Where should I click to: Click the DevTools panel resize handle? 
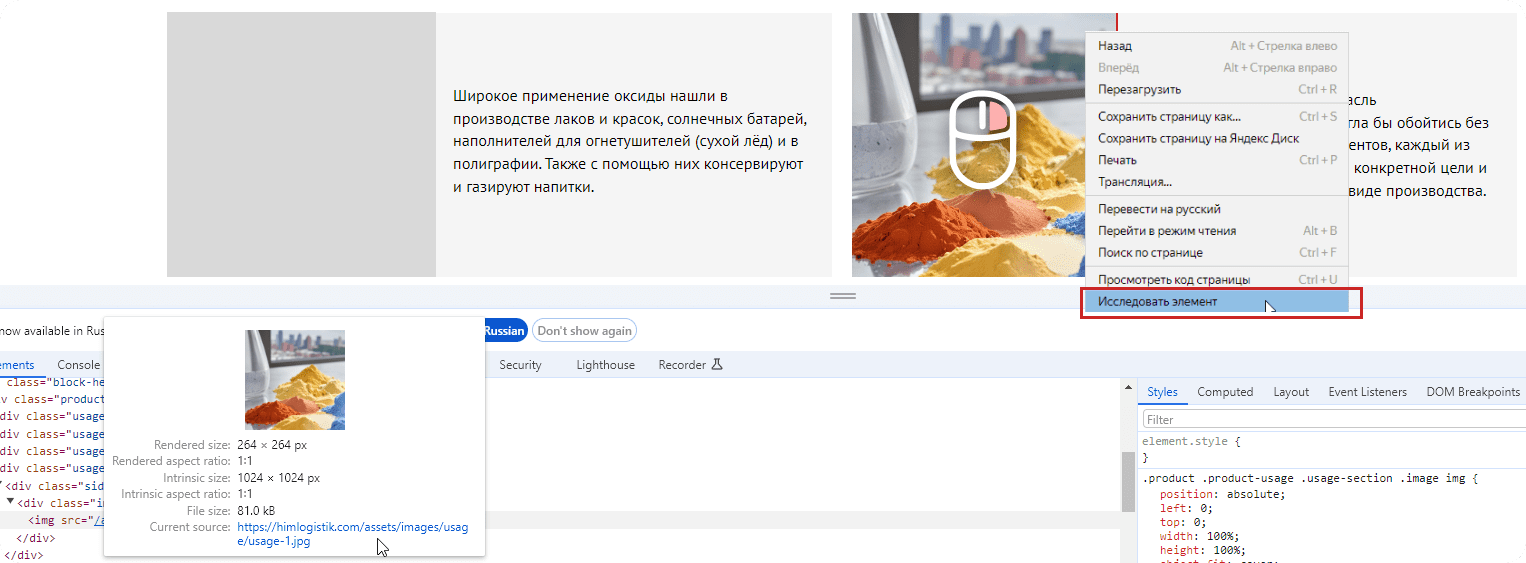(x=843, y=296)
